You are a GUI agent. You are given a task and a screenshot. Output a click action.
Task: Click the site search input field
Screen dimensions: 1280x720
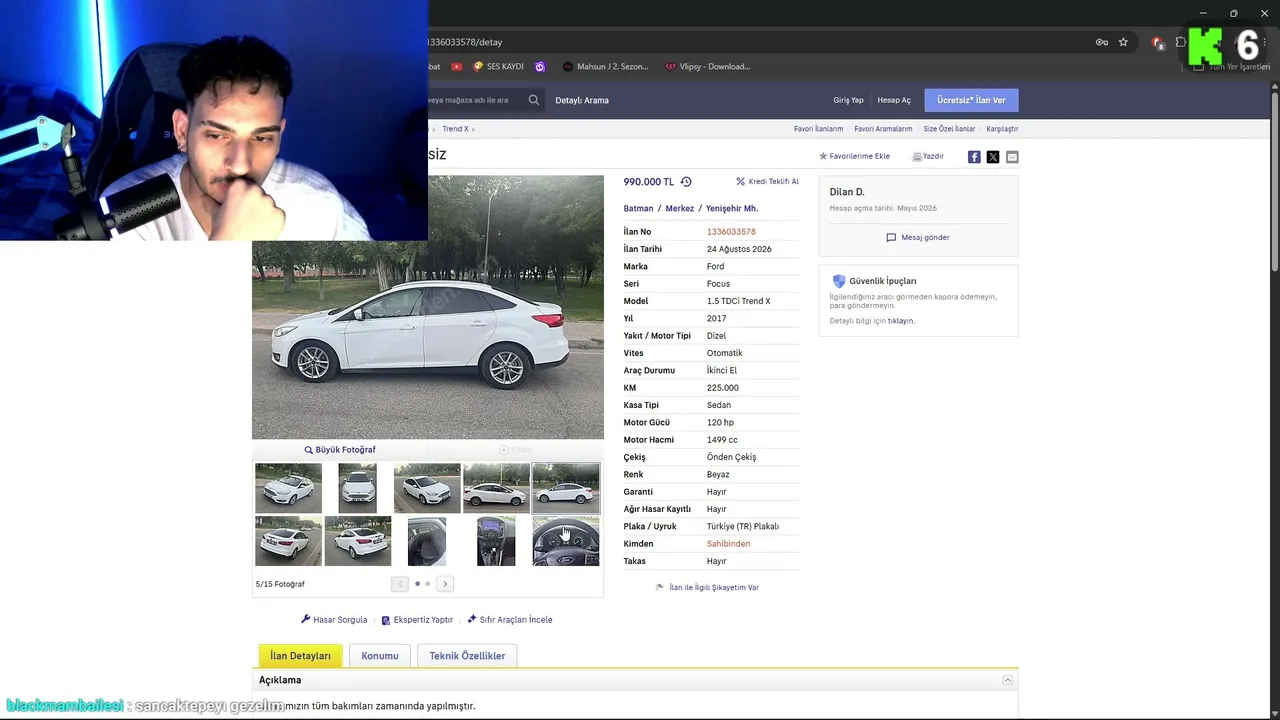(475, 100)
